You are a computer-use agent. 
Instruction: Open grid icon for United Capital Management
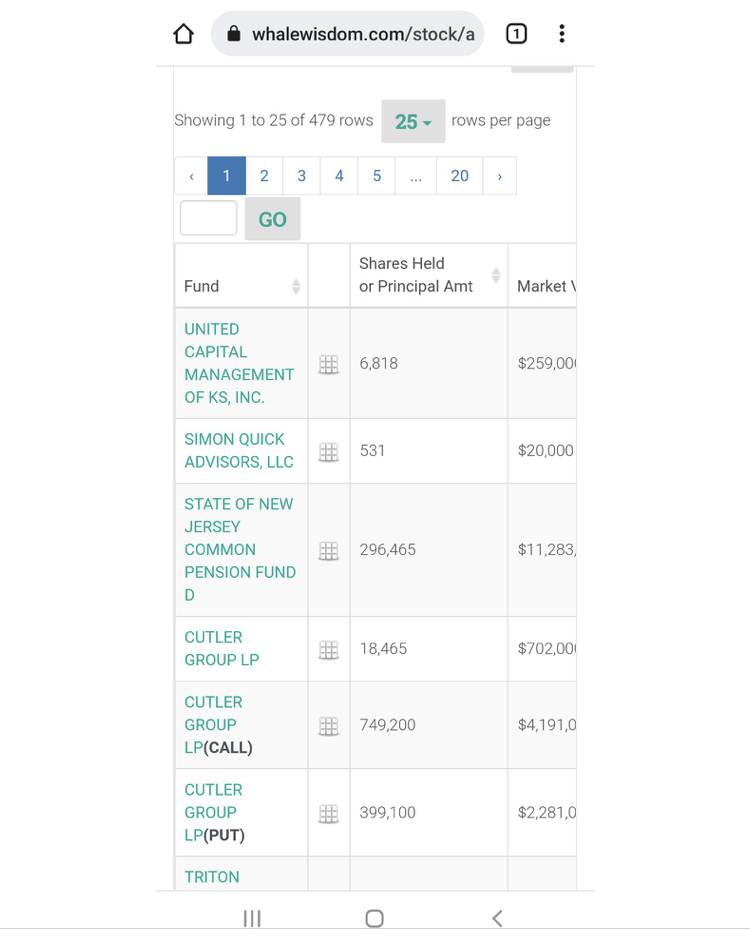328,364
